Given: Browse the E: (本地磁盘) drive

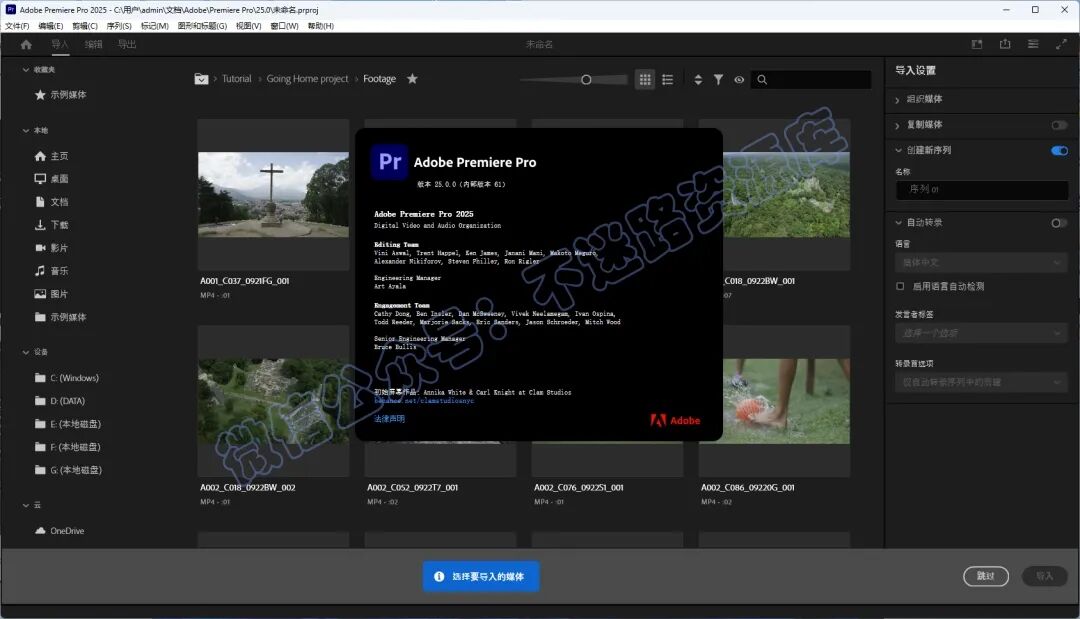Looking at the screenshot, I should (68, 424).
